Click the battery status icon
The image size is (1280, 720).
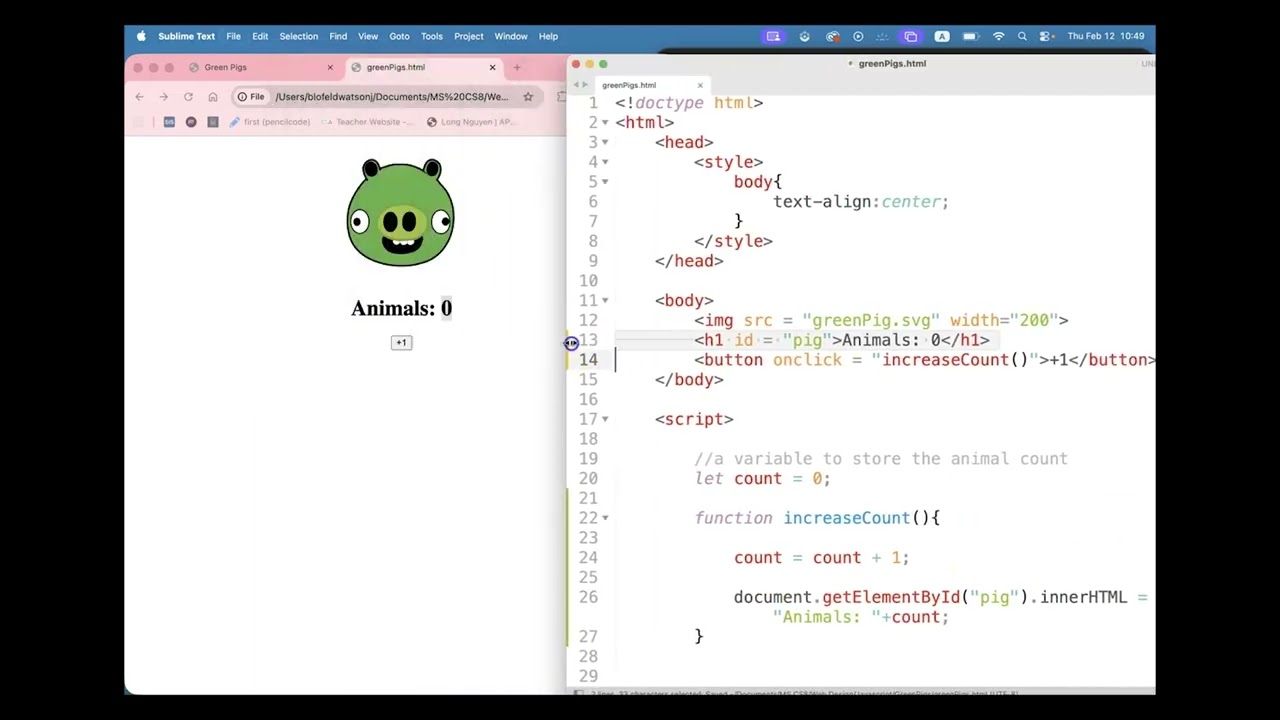pyautogui.click(x=970, y=36)
